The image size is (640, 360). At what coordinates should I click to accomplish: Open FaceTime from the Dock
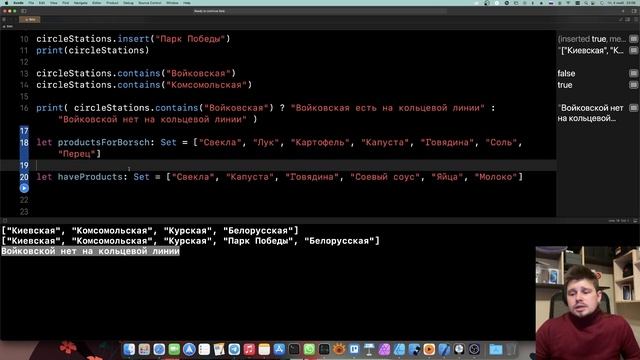(174, 349)
